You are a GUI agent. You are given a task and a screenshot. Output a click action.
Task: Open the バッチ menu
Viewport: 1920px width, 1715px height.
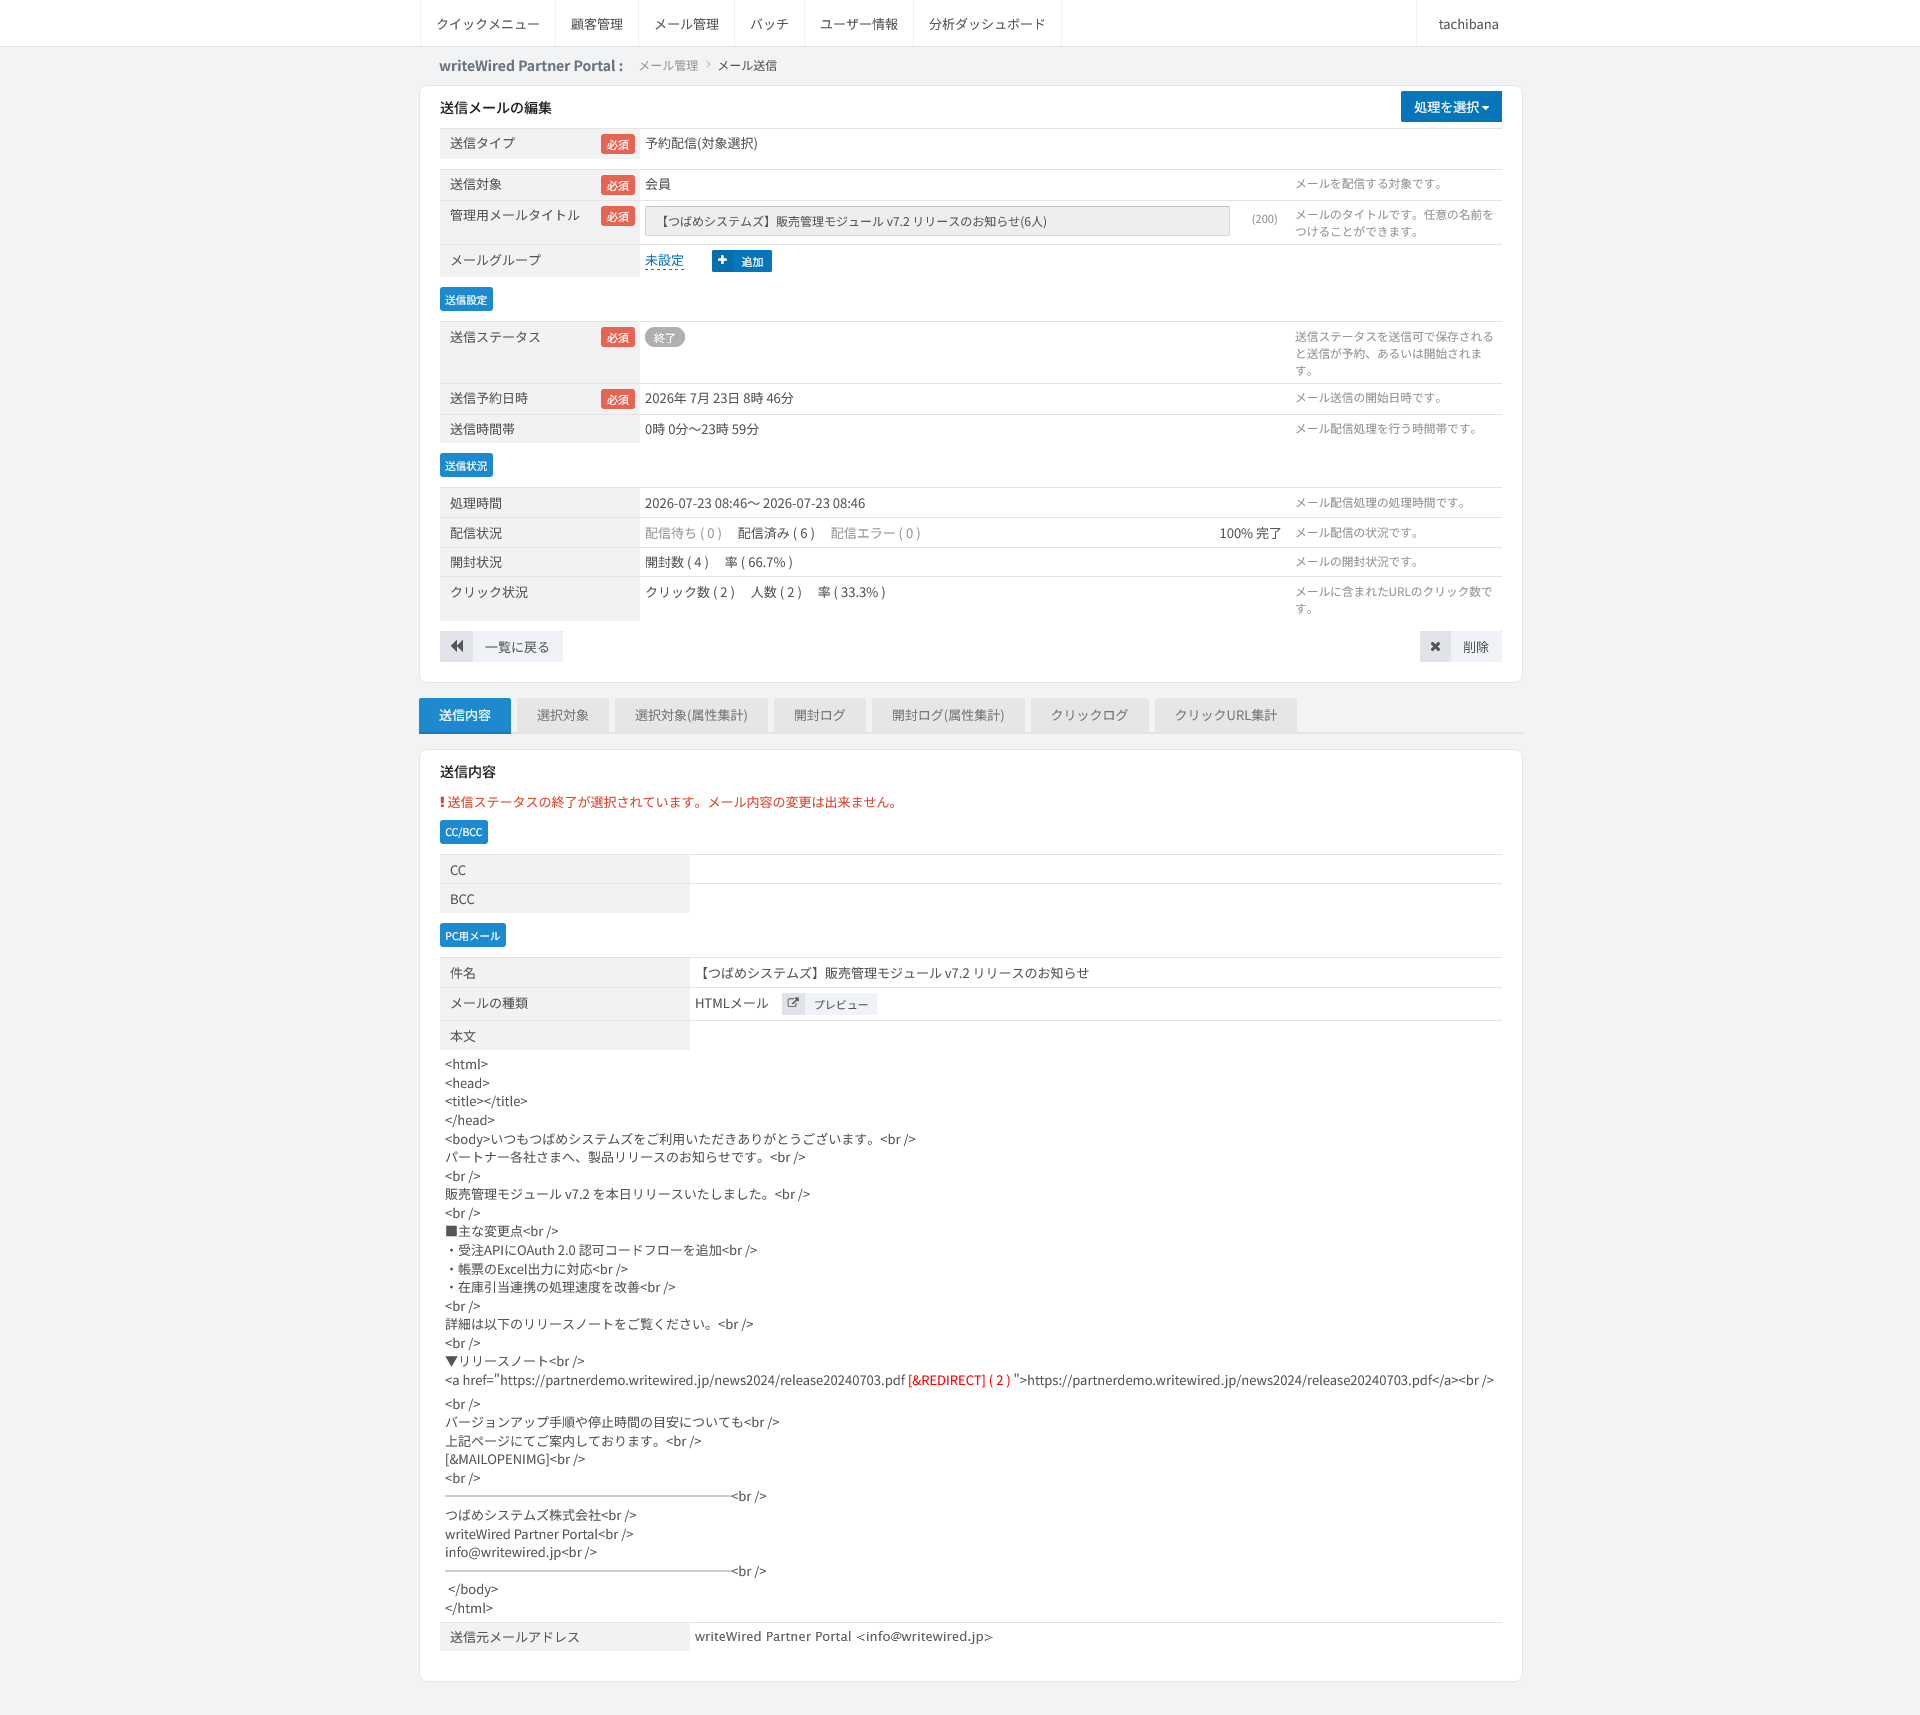(x=770, y=24)
